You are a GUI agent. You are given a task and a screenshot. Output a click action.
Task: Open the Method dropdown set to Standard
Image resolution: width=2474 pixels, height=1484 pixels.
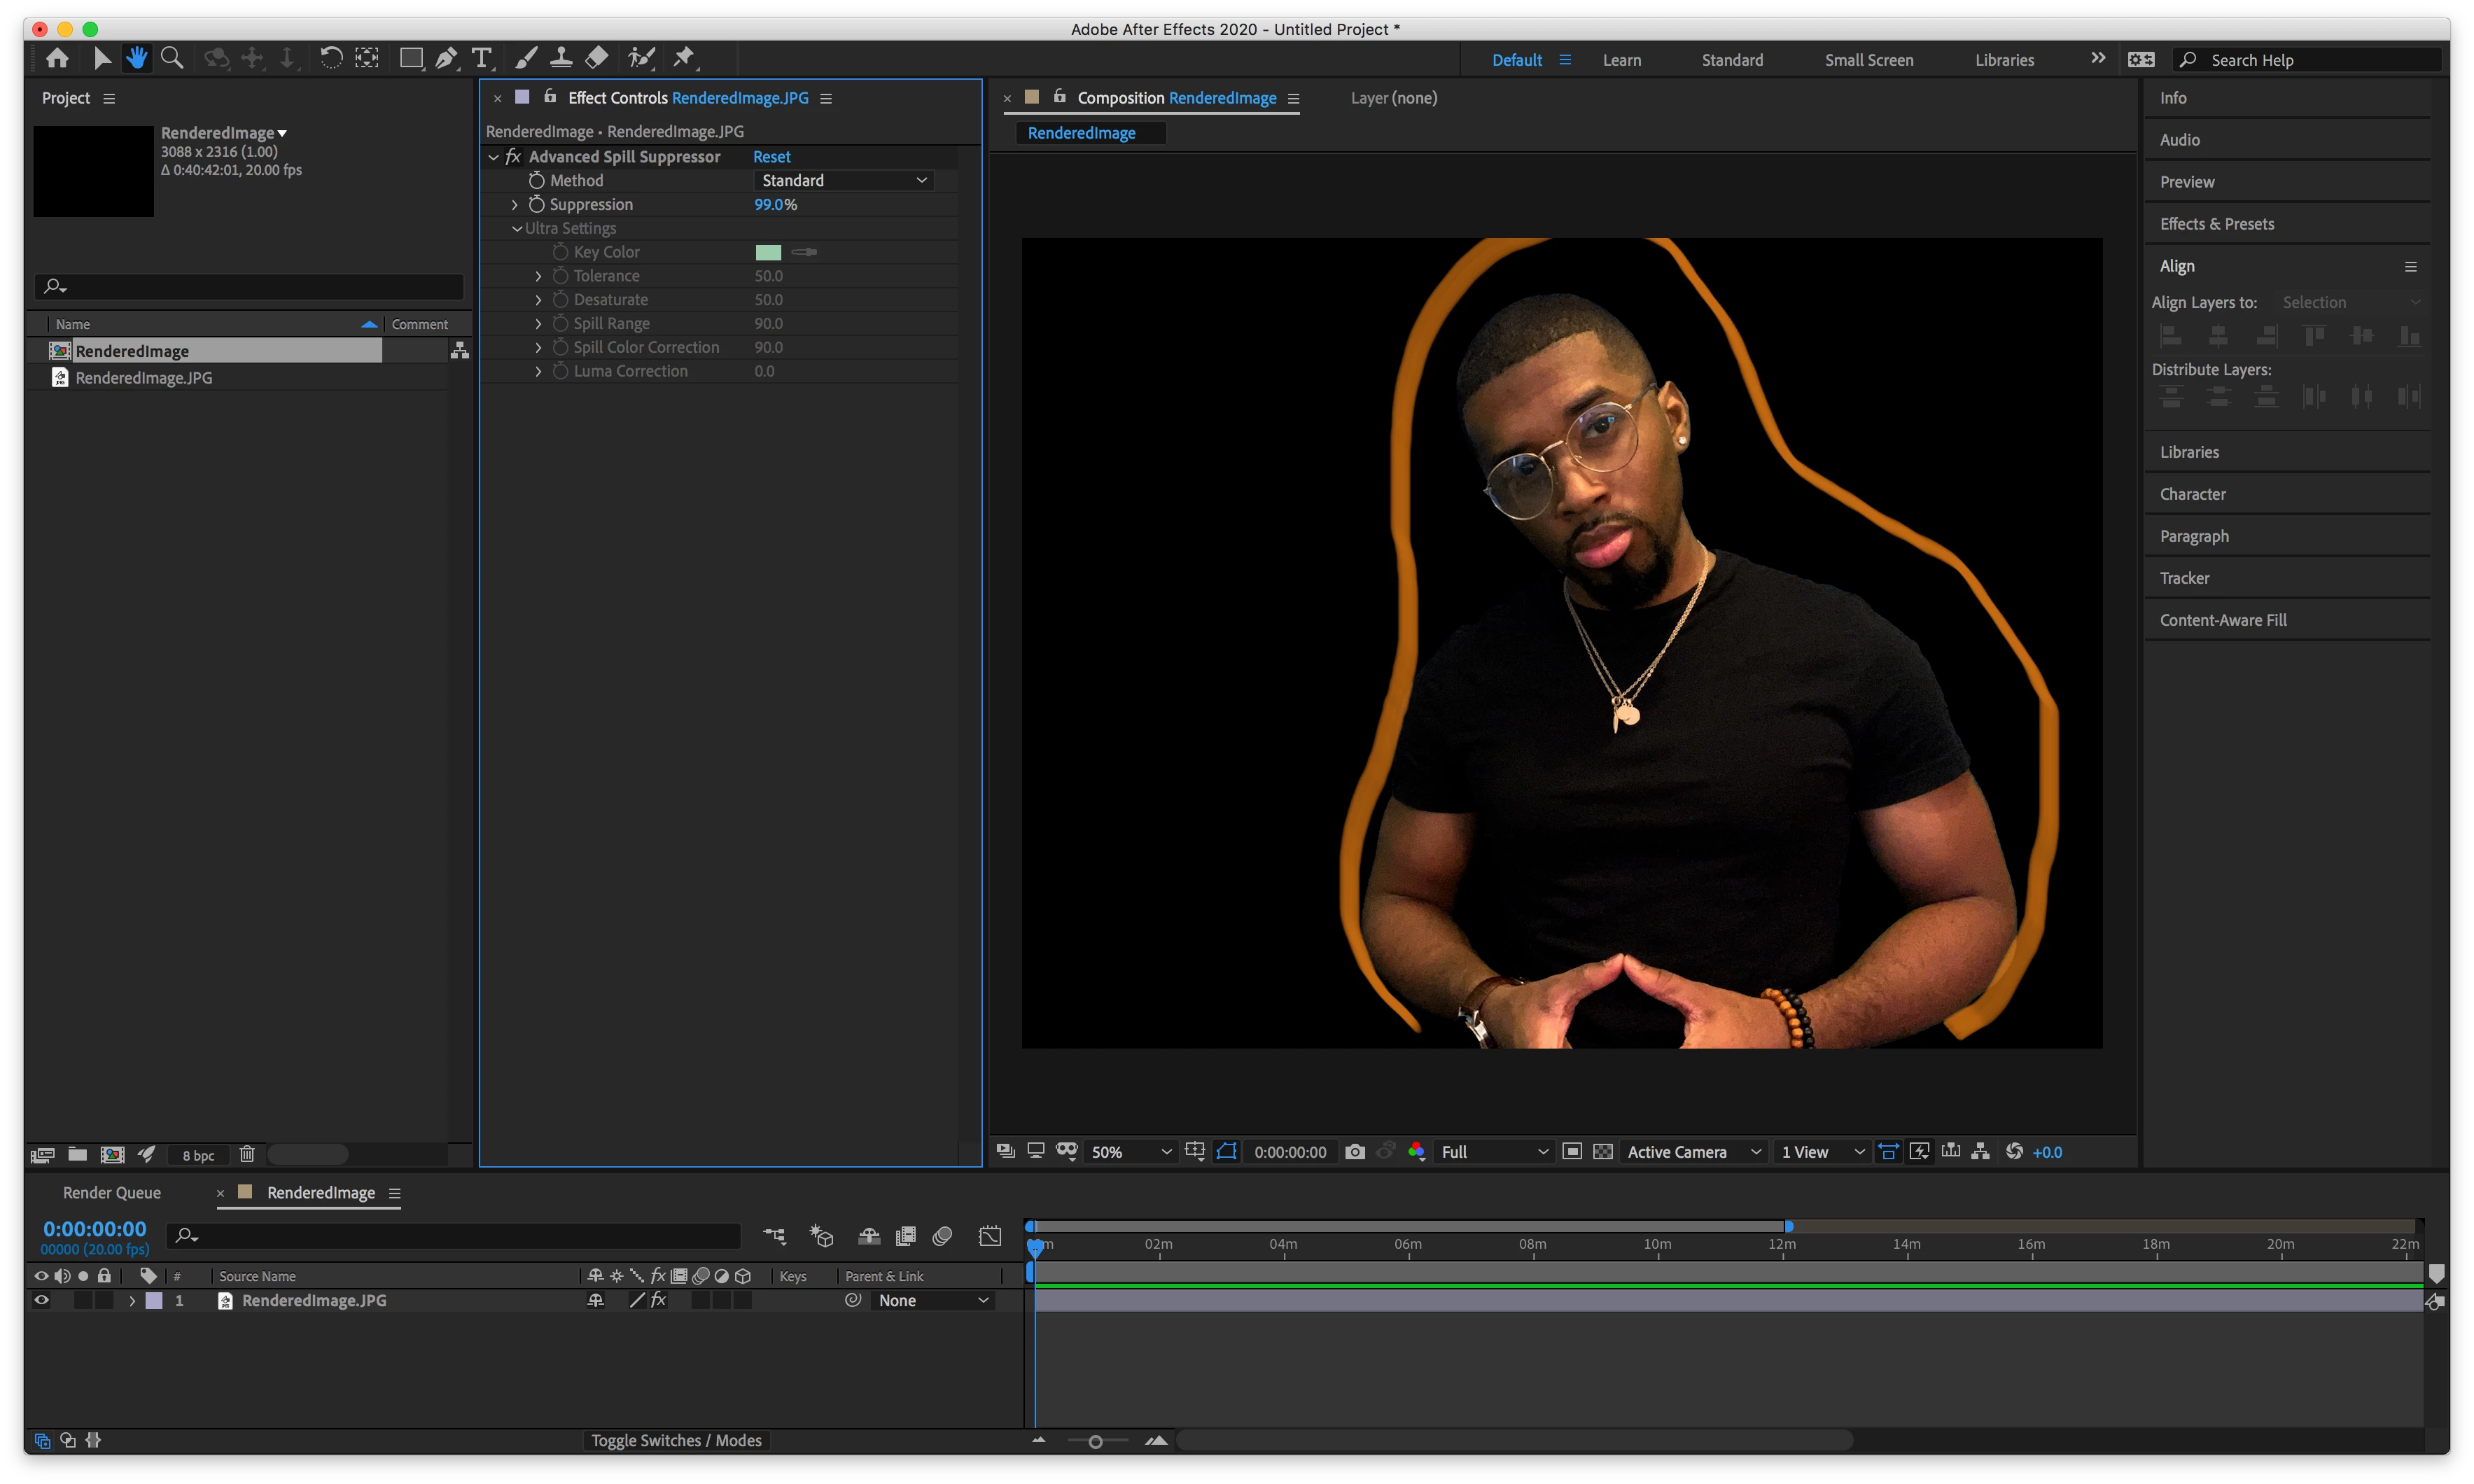tap(843, 180)
